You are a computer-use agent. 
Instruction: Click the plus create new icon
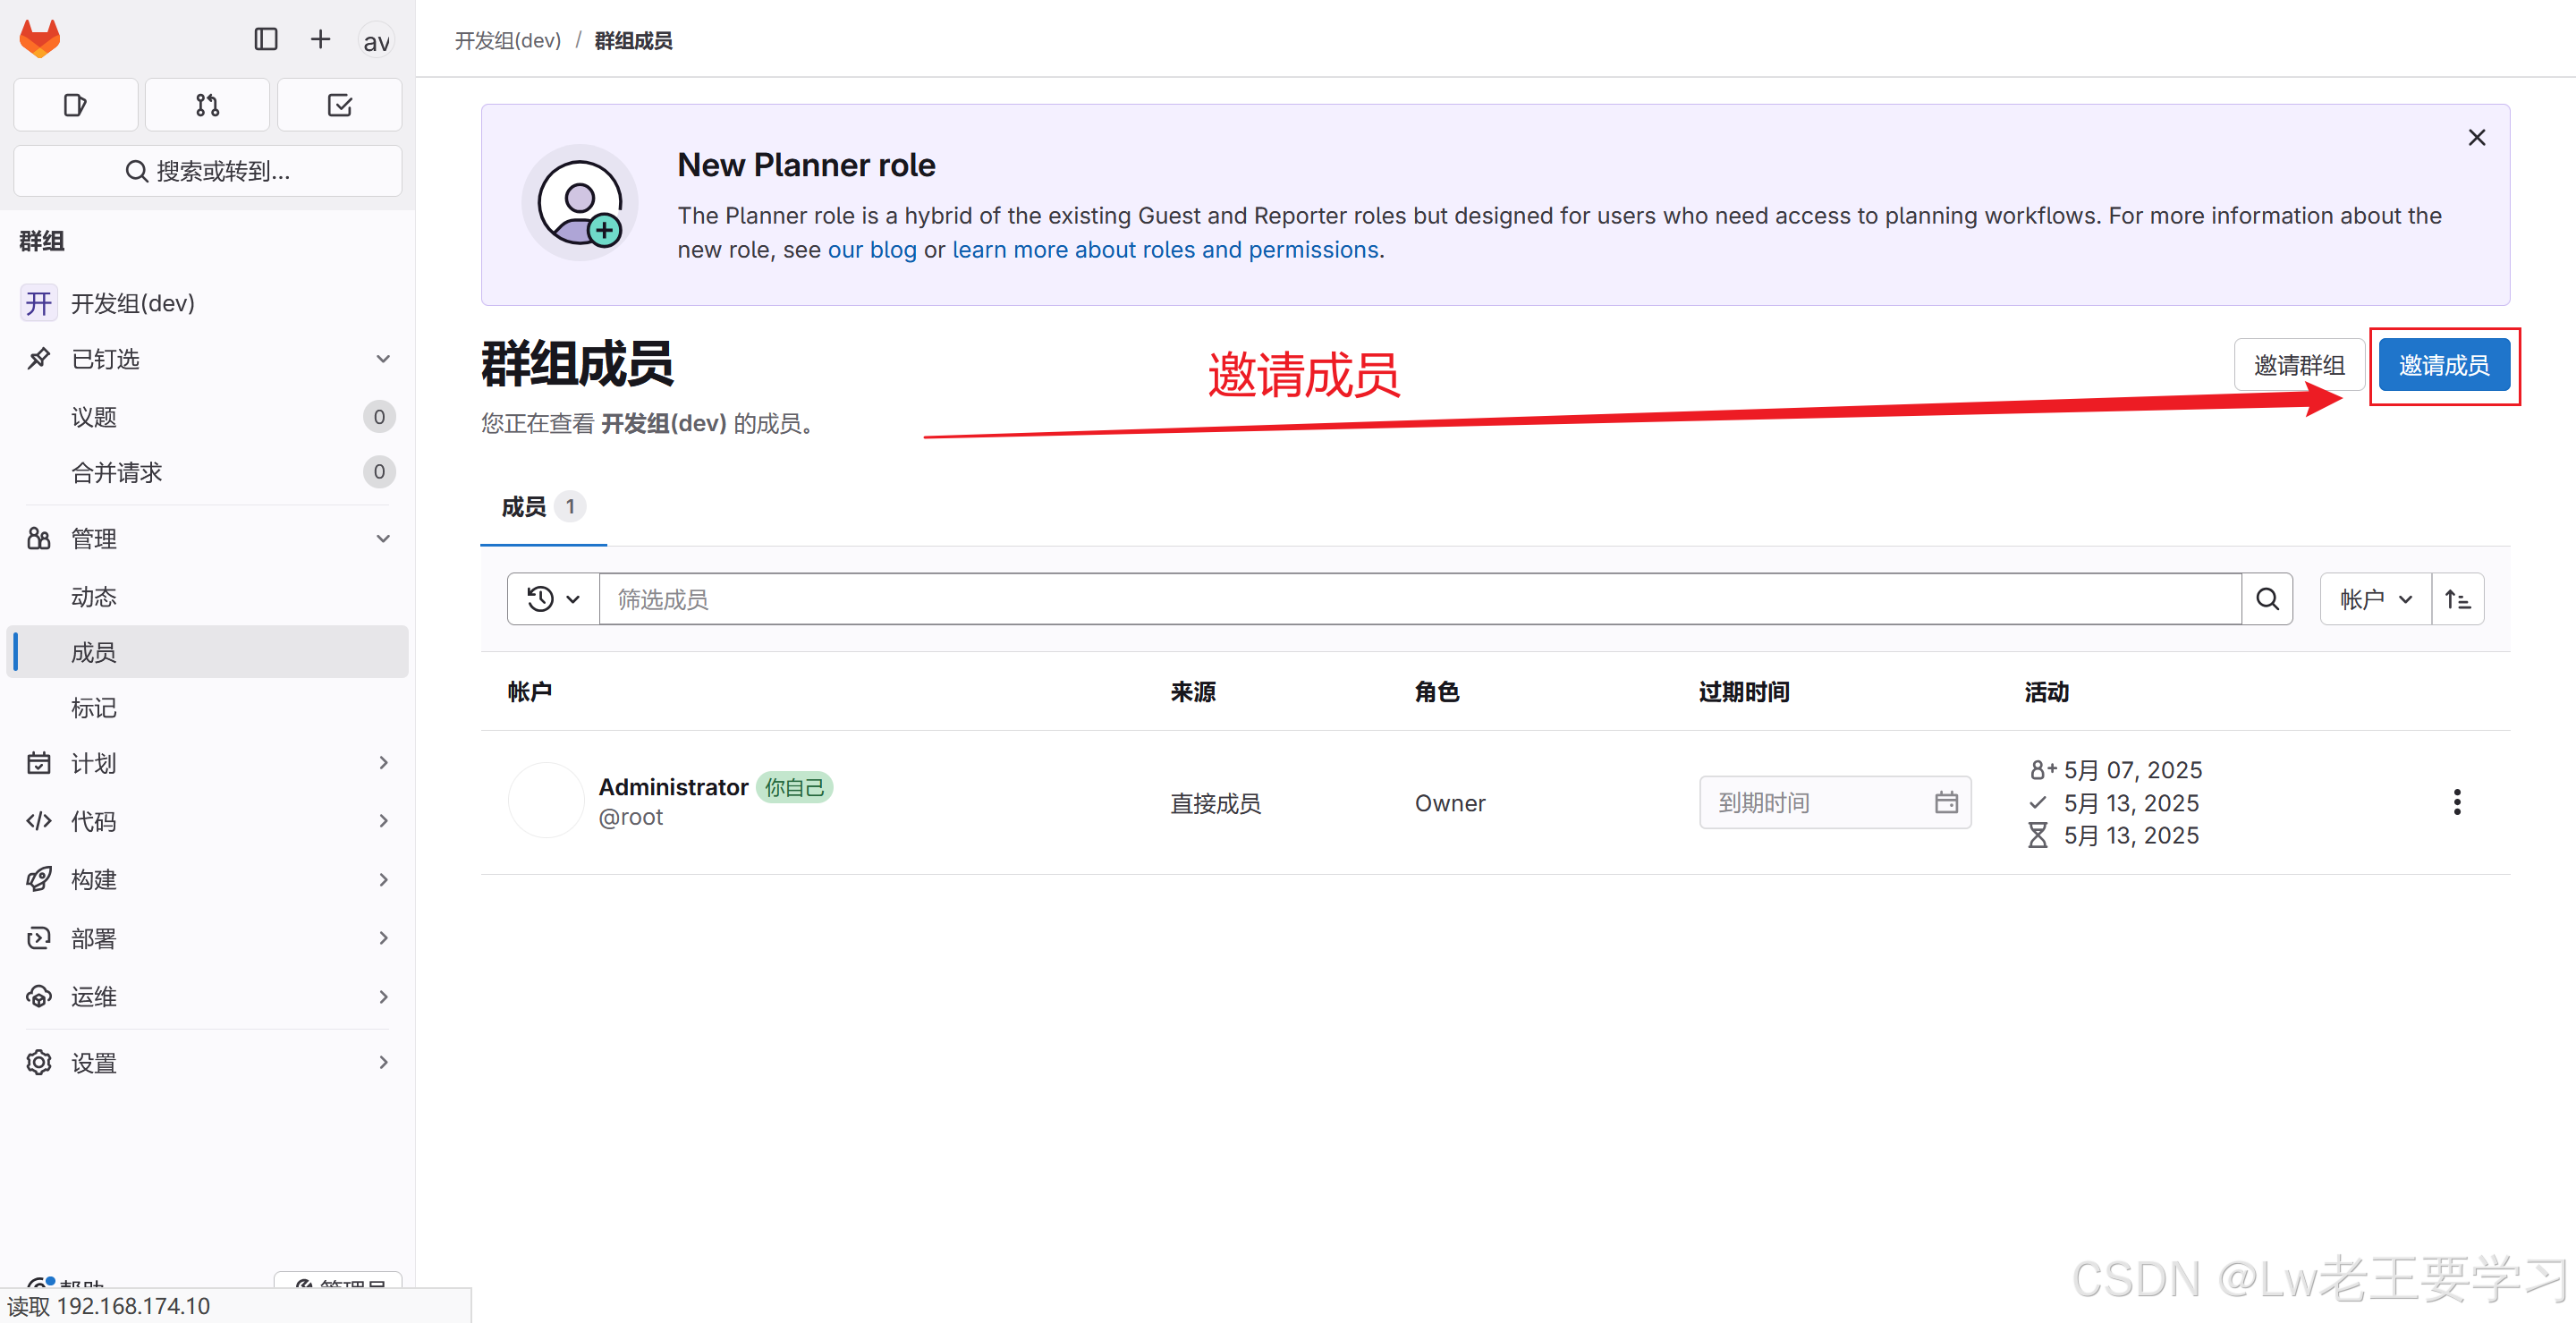pyautogui.click(x=320, y=39)
